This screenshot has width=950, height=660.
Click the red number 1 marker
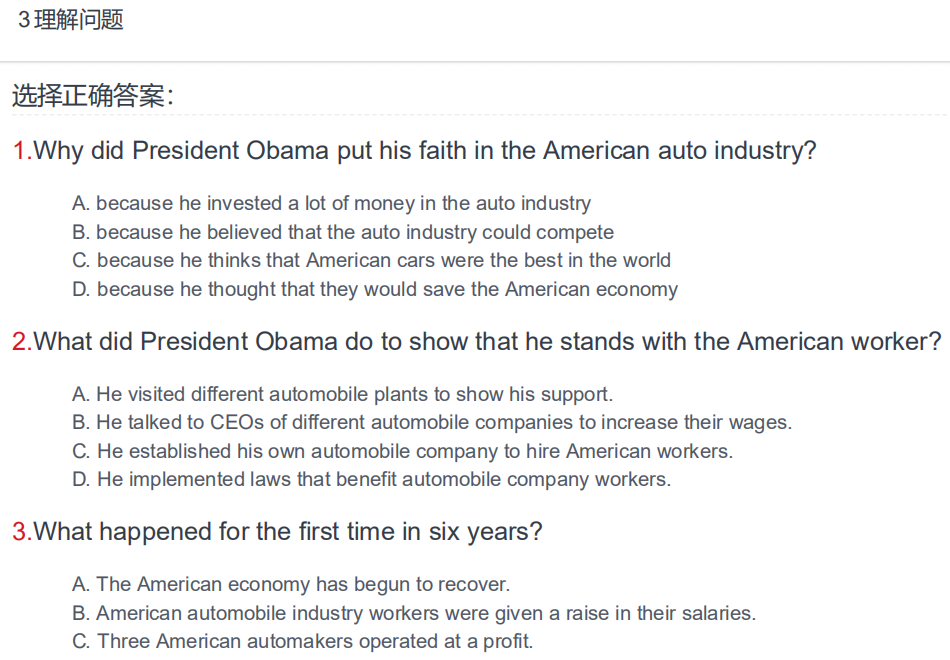click(22, 151)
